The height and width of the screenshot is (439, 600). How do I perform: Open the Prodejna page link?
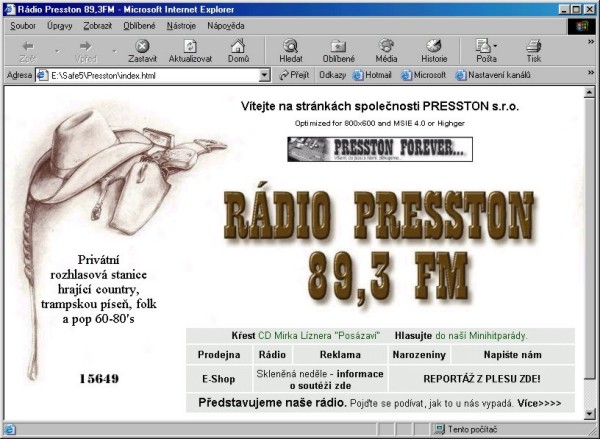[x=219, y=354]
